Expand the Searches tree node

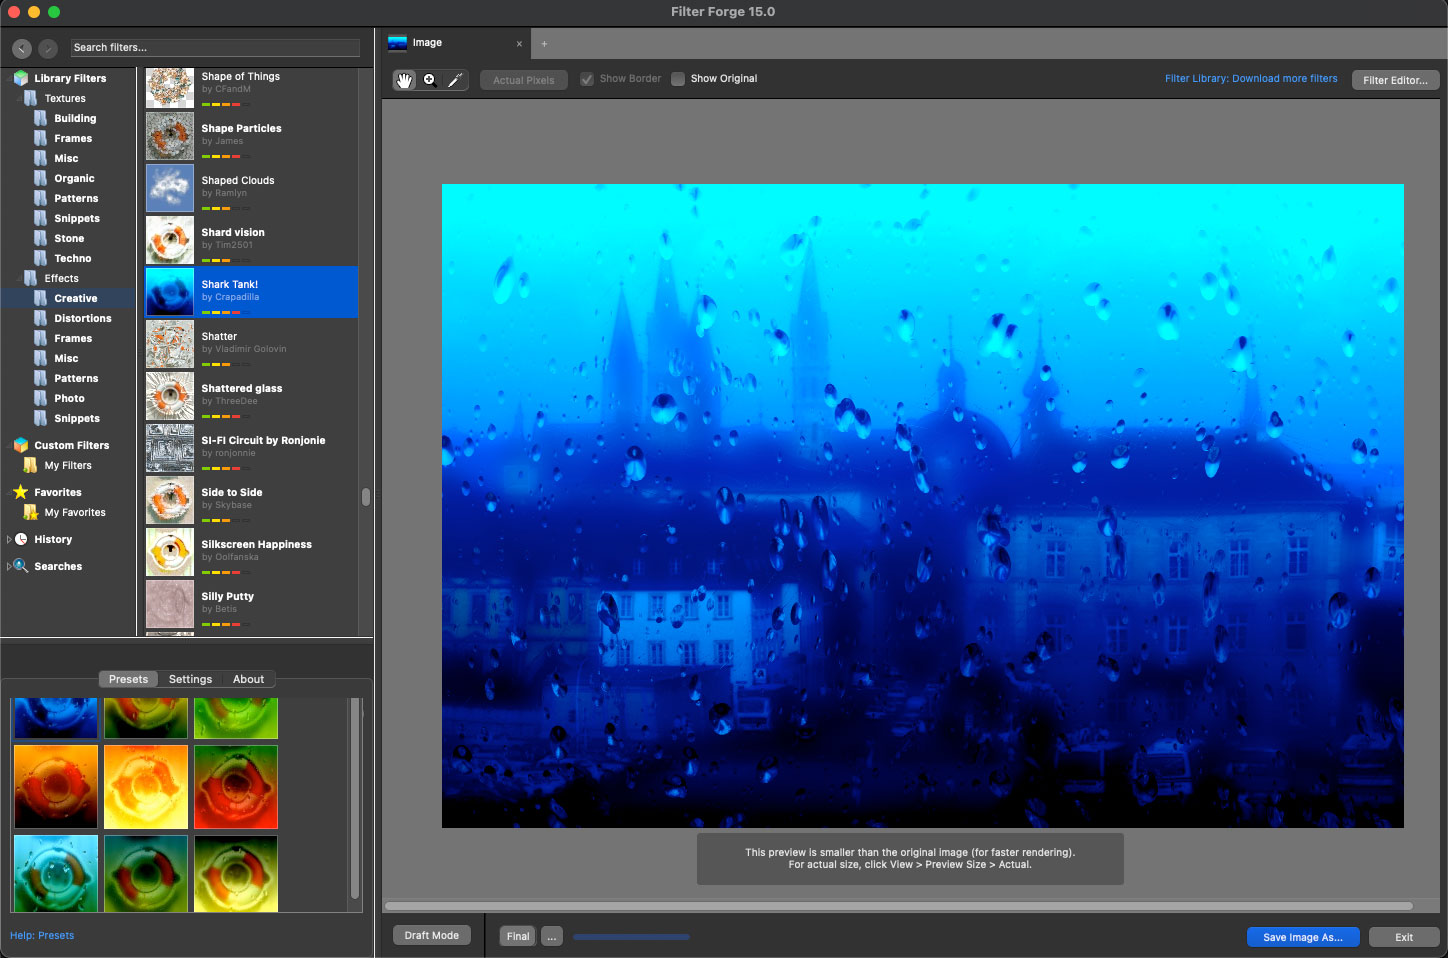pyautogui.click(x=9, y=566)
